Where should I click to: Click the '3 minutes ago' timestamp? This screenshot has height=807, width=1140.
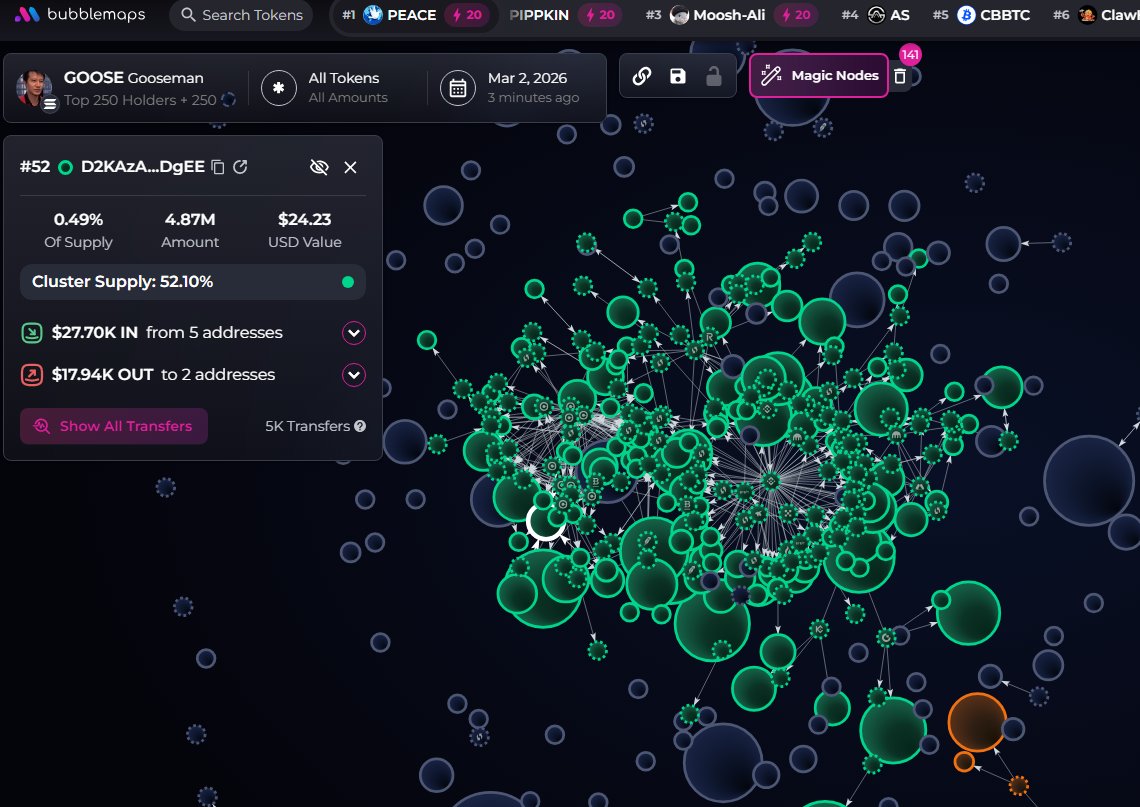533,97
